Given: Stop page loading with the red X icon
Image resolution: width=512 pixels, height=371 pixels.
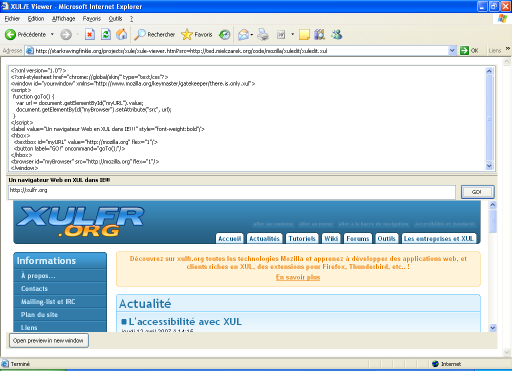Looking at the screenshot, I should (90, 34).
